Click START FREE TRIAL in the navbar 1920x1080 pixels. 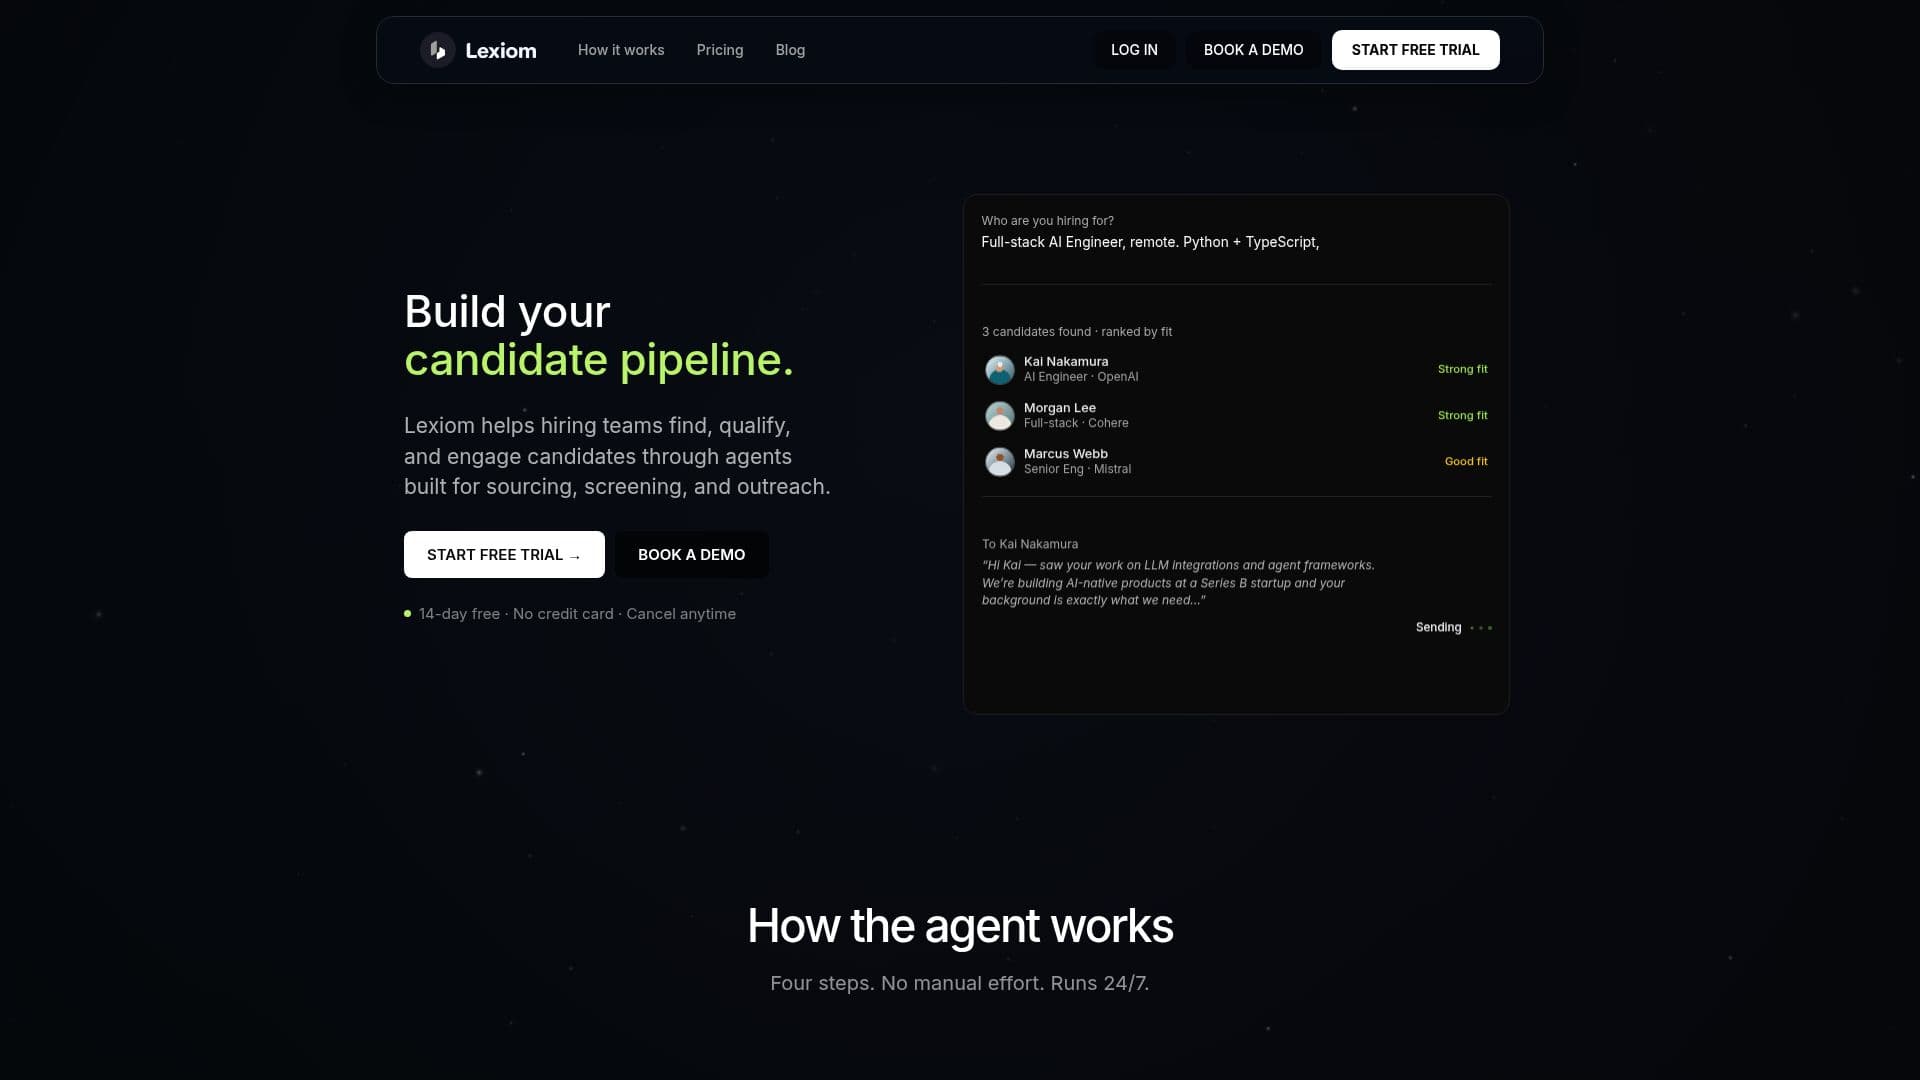click(1415, 50)
